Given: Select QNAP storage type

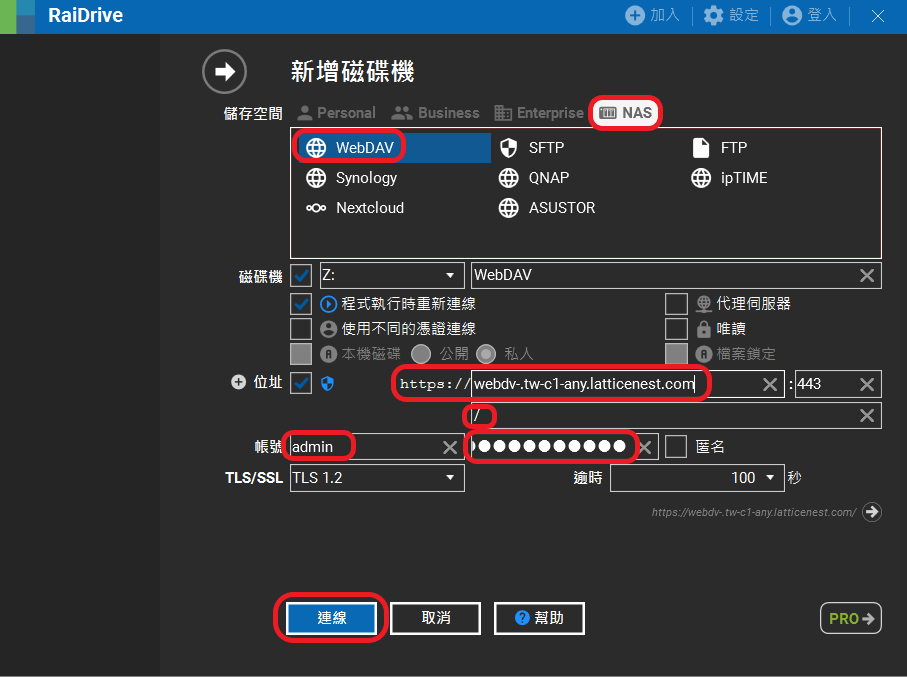Looking at the screenshot, I should 534,178.
